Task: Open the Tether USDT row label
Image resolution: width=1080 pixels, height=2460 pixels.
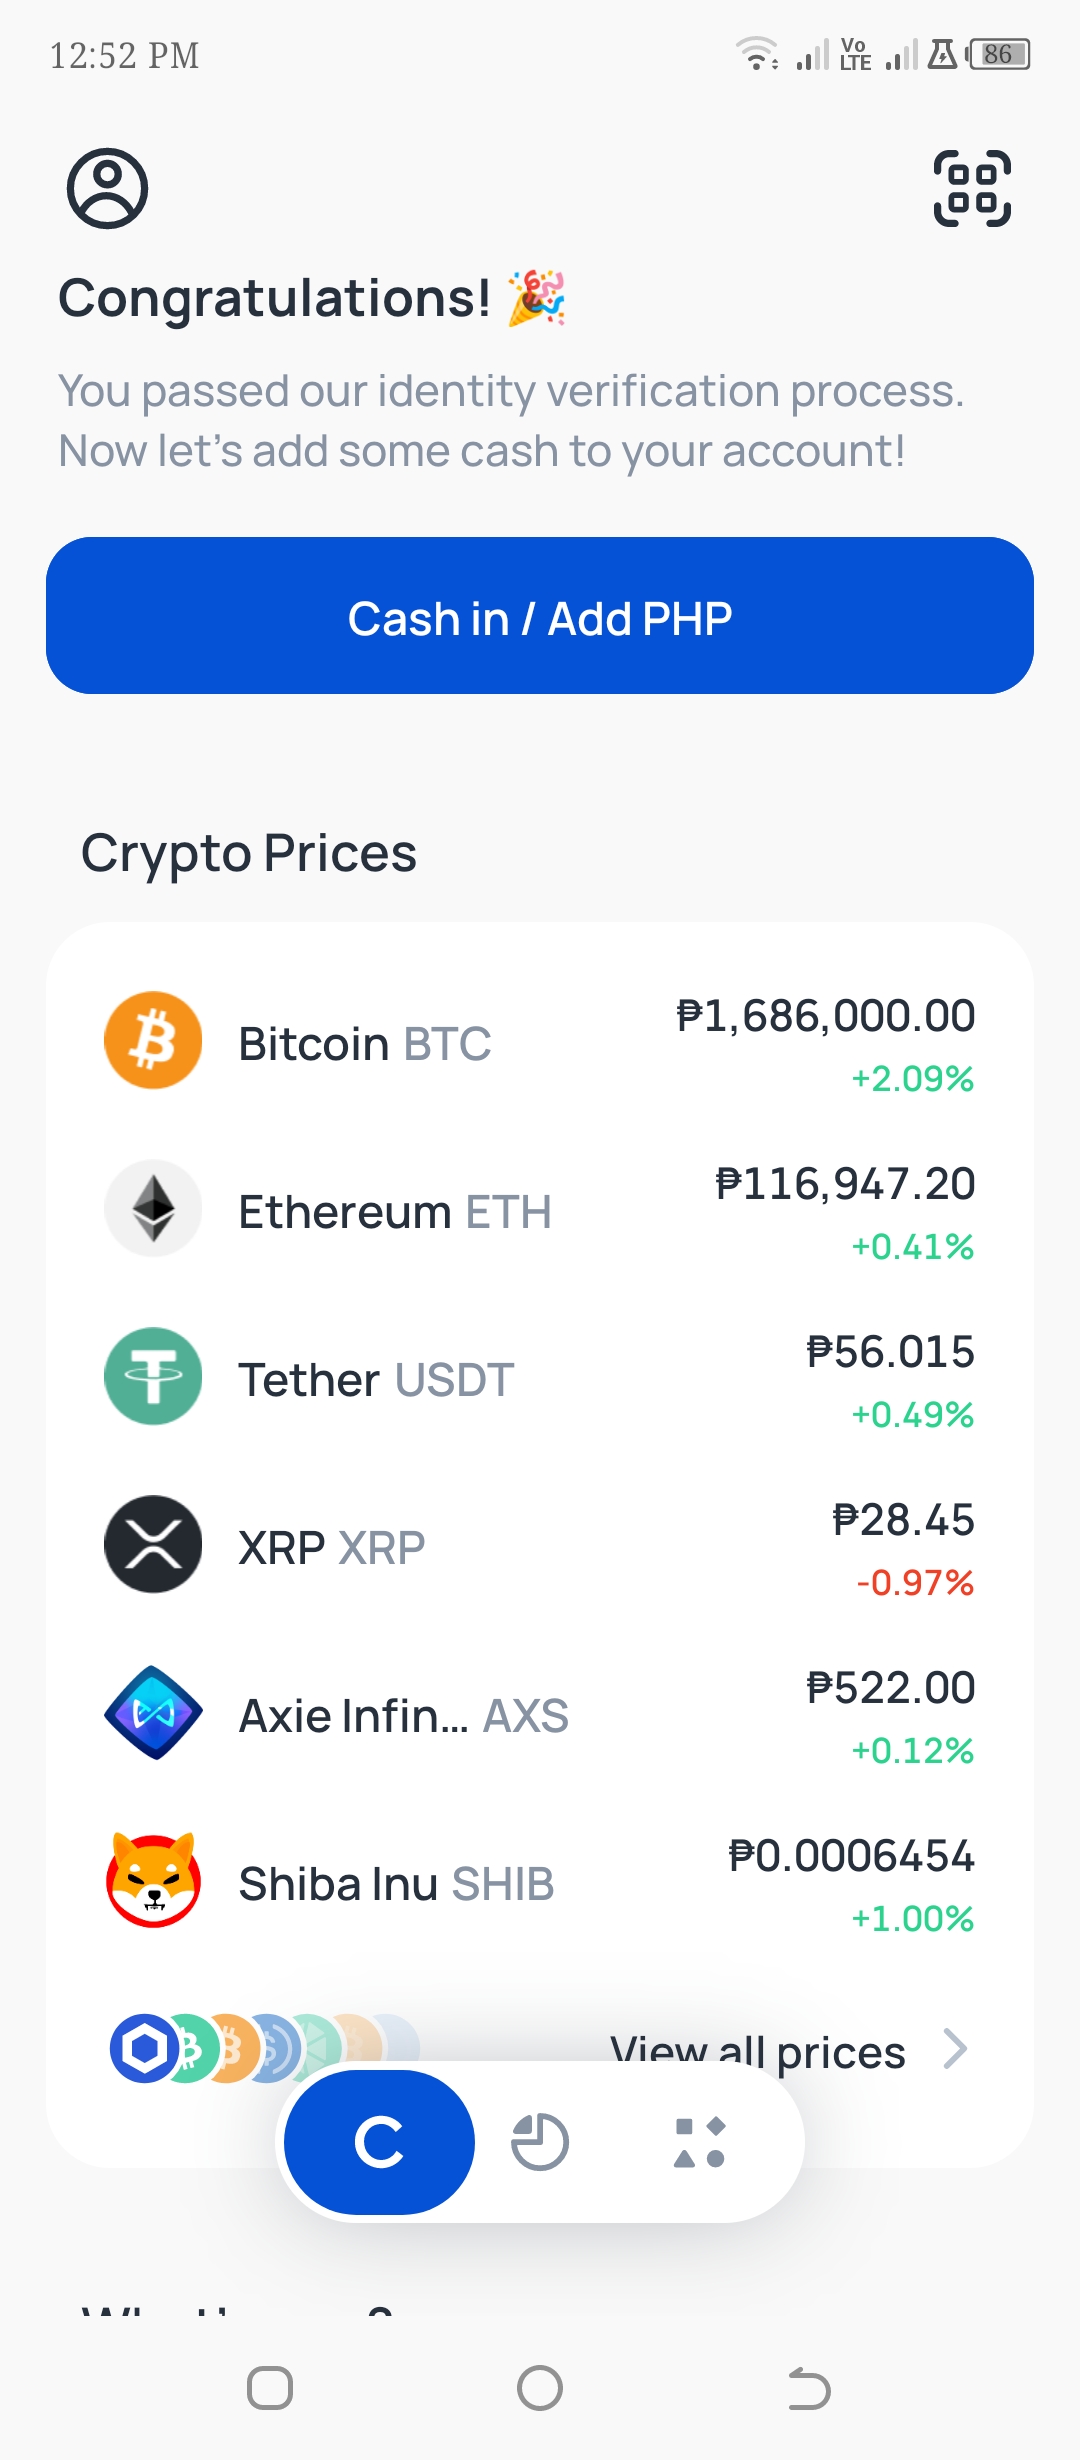Action: pyautogui.click(x=376, y=1380)
